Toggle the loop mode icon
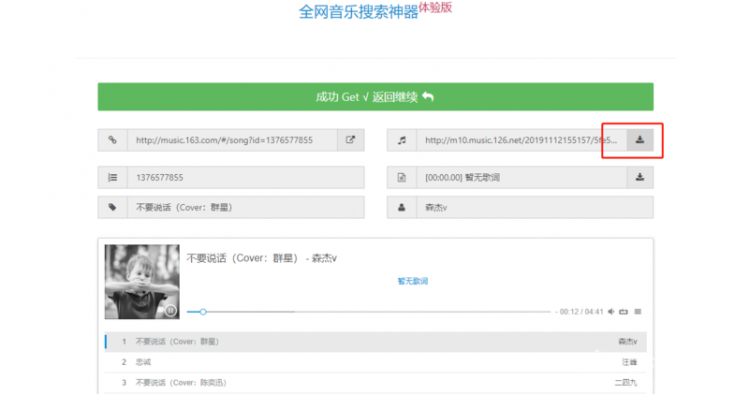The image size is (749, 394). coord(623,312)
